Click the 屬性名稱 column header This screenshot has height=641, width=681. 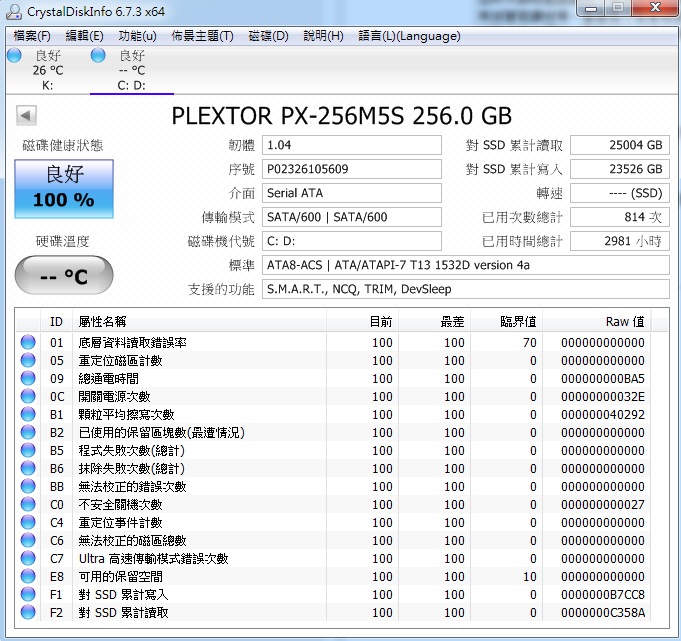(199, 321)
